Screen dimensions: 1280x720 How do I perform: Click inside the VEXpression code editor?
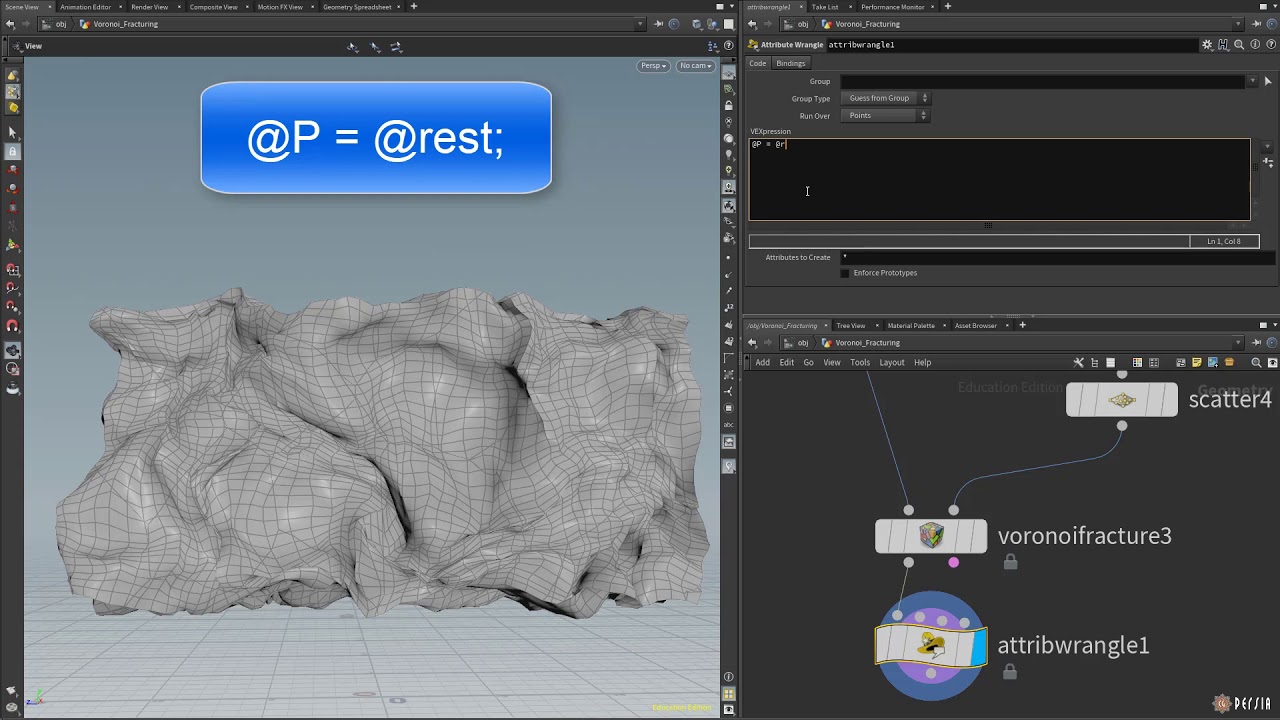click(x=999, y=180)
